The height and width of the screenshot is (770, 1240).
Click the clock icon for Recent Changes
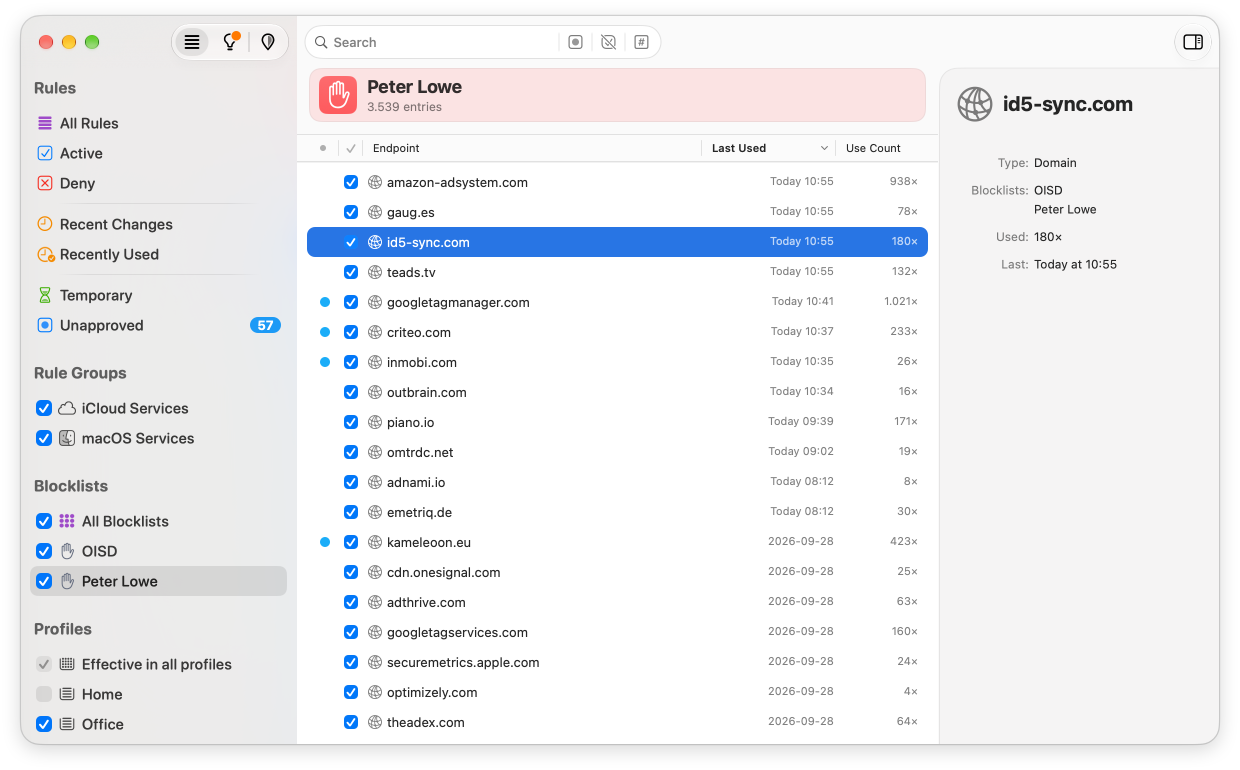[x=44, y=224]
